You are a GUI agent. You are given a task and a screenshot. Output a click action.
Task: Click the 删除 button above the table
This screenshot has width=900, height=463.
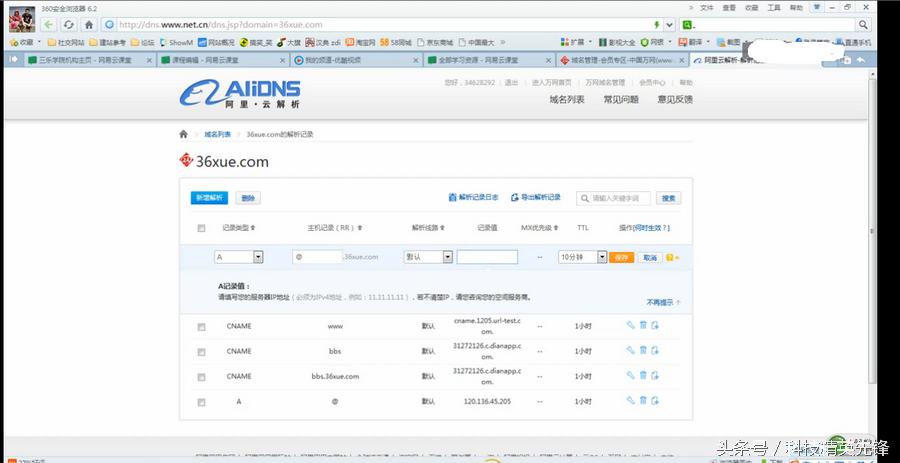pos(248,198)
